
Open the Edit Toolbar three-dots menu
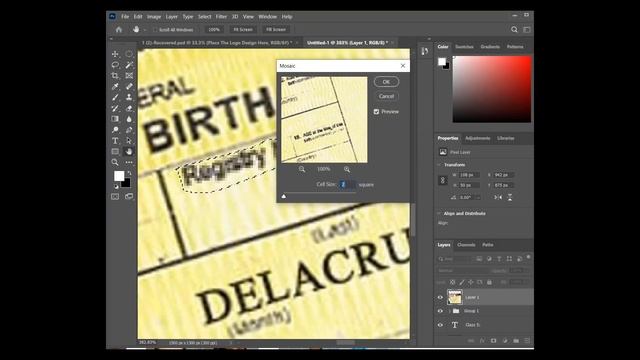click(x=129, y=162)
